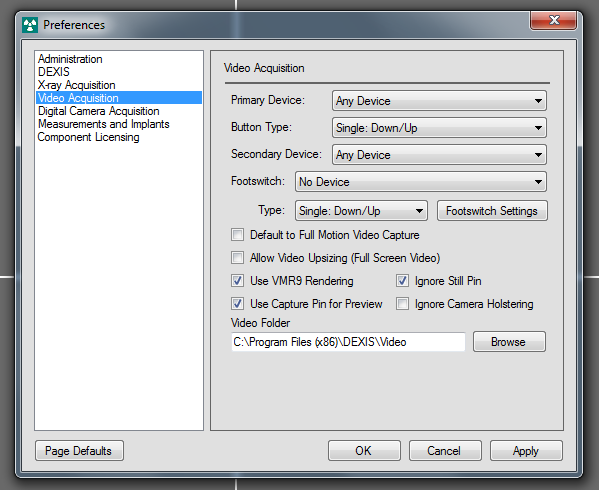Image resolution: width=599 pixels, height=490 pixels.
Task: Click the DEXIS app icon in title bar
Action: (x=30, y=25)
